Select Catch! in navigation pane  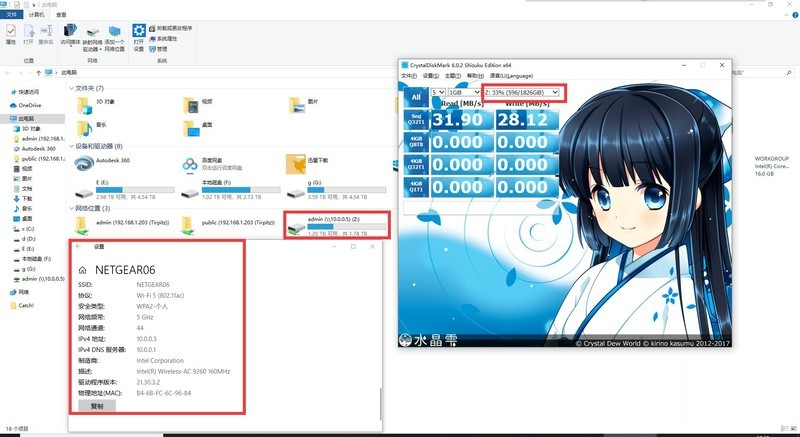26,305
